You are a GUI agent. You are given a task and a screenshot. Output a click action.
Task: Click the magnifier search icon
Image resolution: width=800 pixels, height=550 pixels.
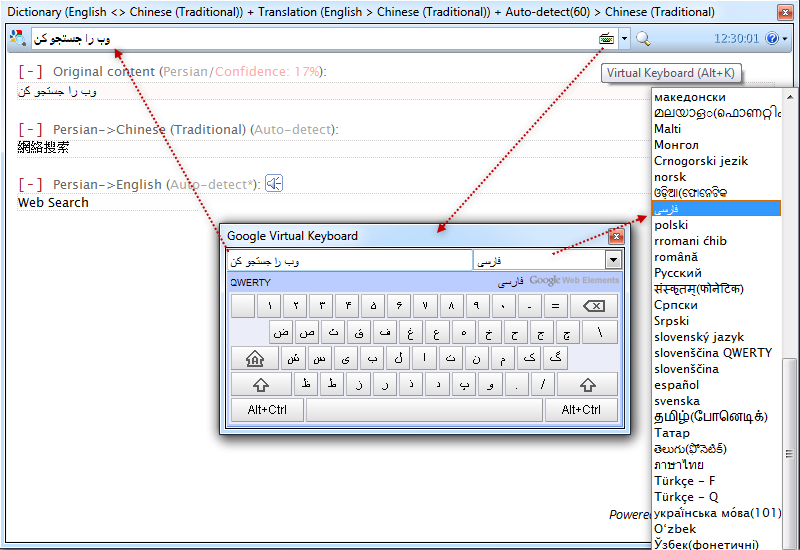point(643,39)
